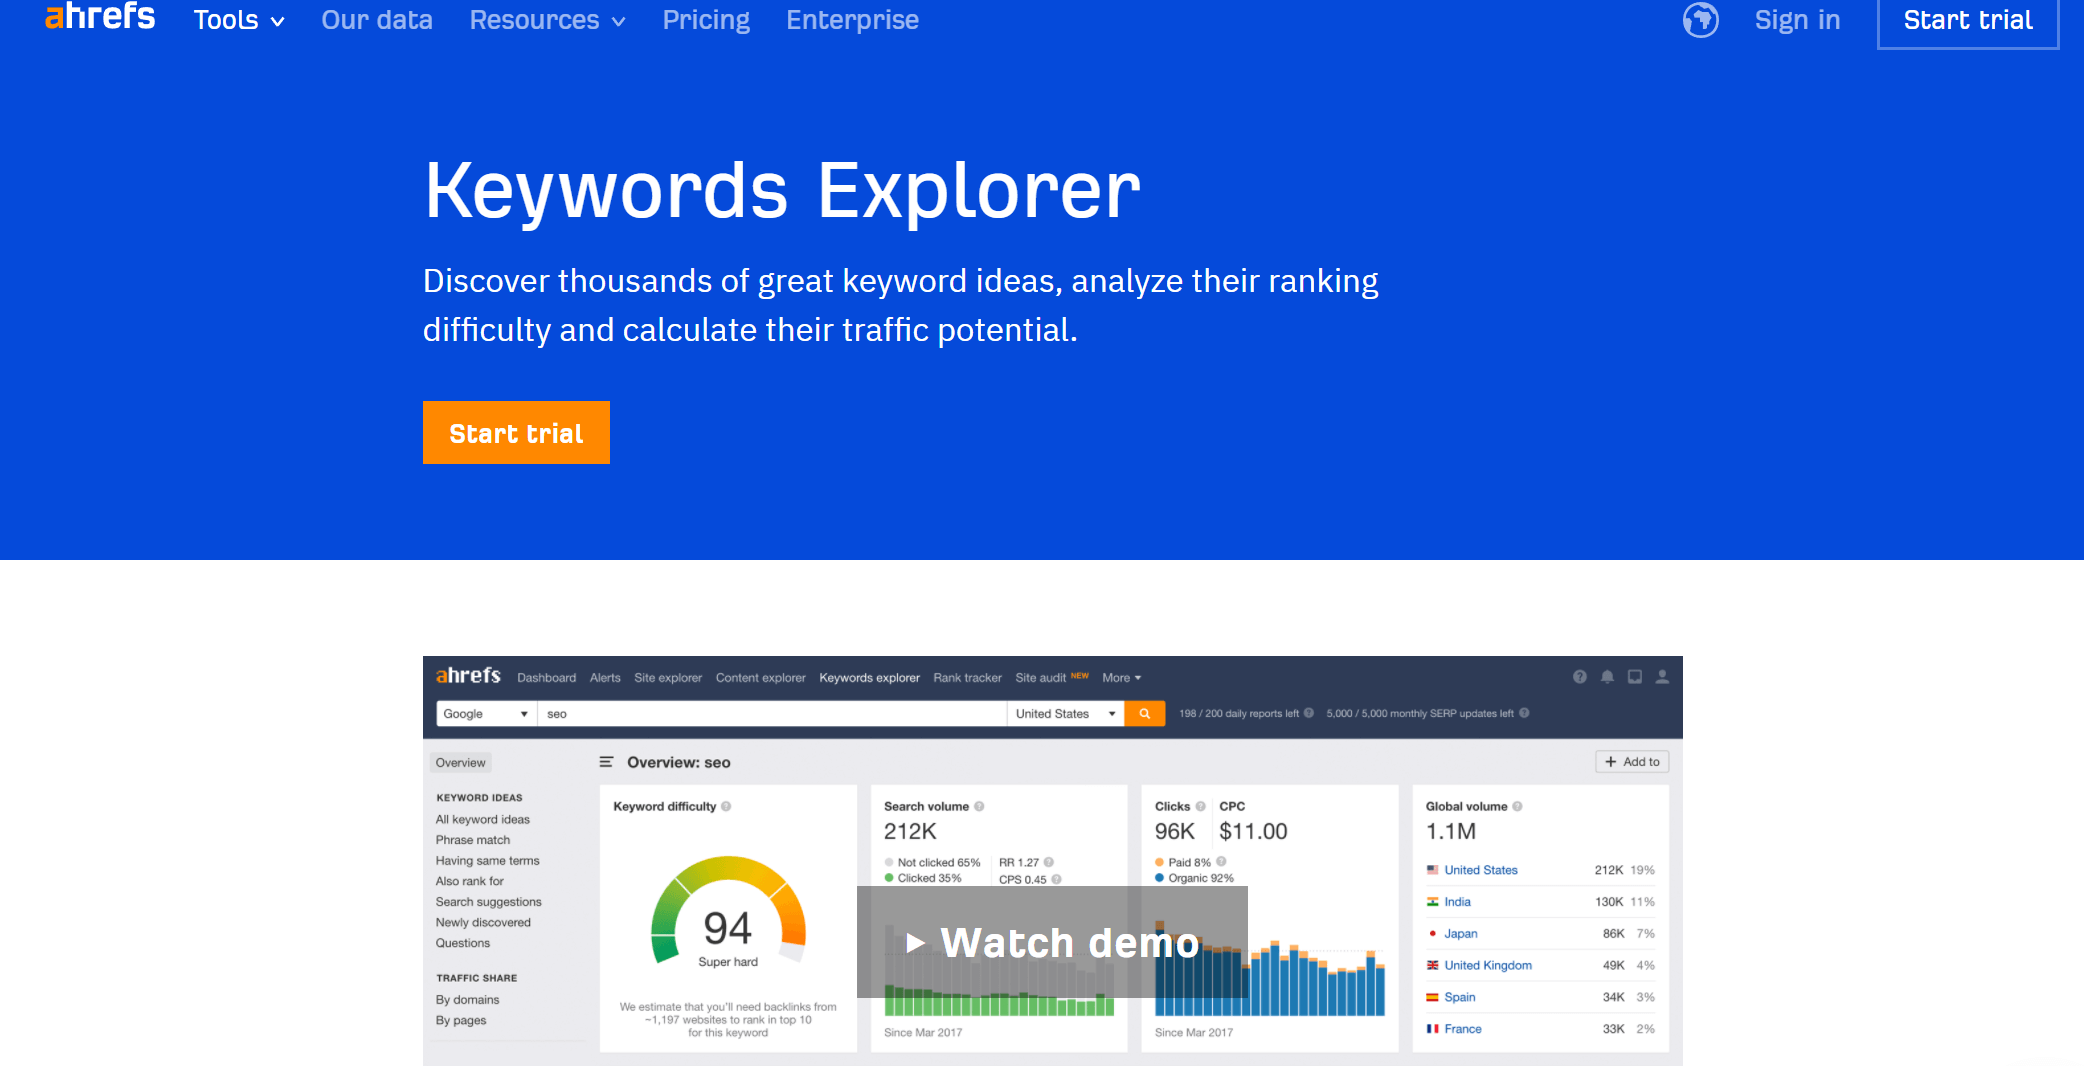Viewport: 2084px width, 1066px height.
Task: Switch to the Rank tracker tab
Action: (966, 677)
